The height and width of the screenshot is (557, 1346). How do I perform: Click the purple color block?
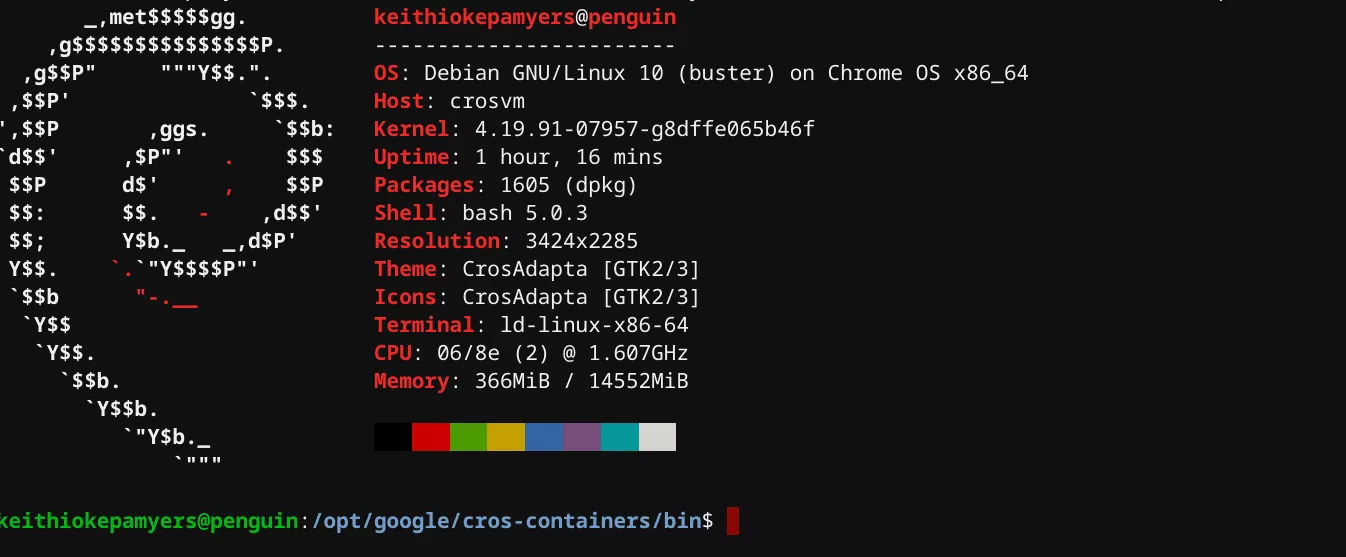coord(582,437)
